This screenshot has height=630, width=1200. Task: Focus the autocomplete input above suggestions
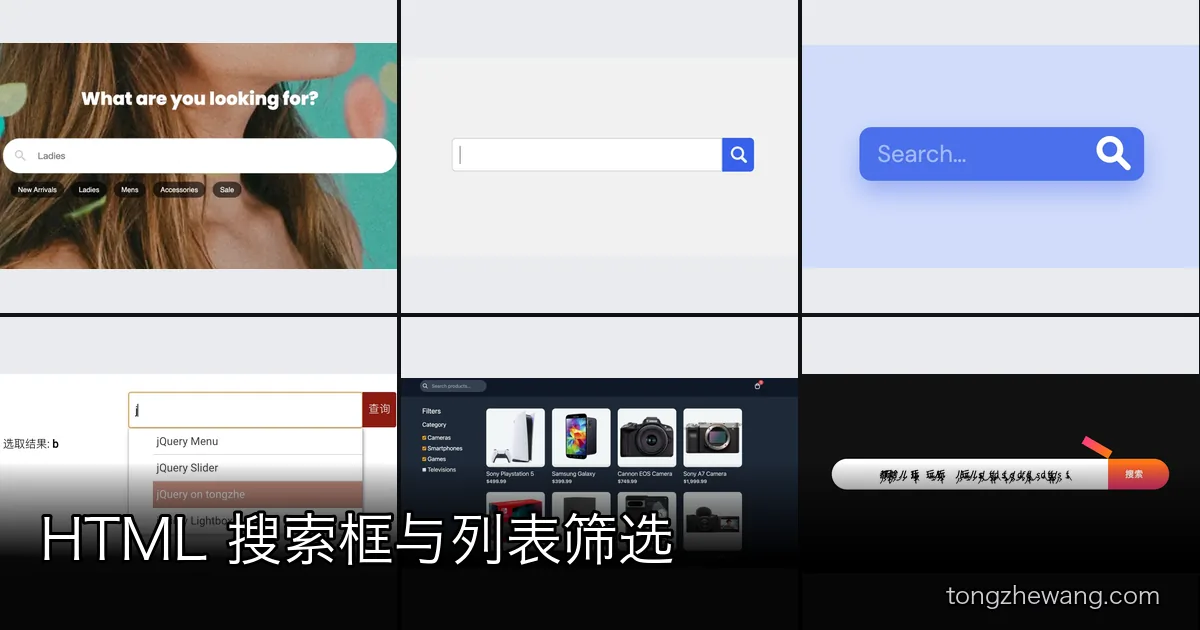(x=245, y=410)
